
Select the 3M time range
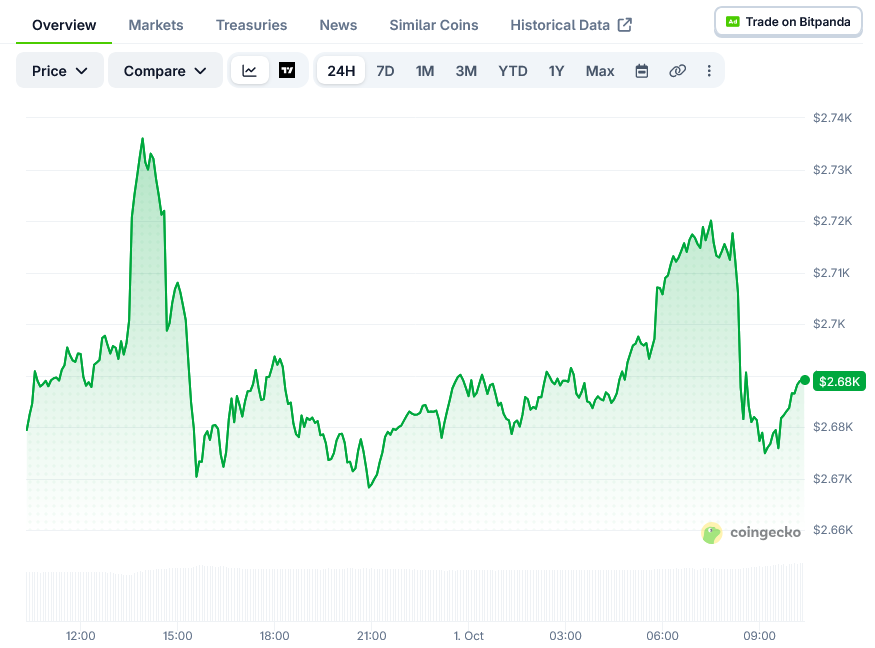(466, 71)
